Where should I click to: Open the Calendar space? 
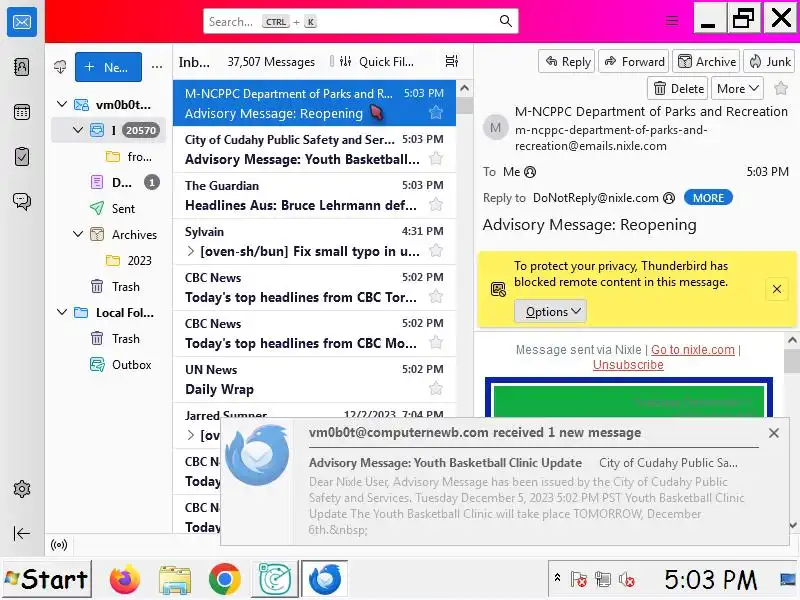coord(22,112)
